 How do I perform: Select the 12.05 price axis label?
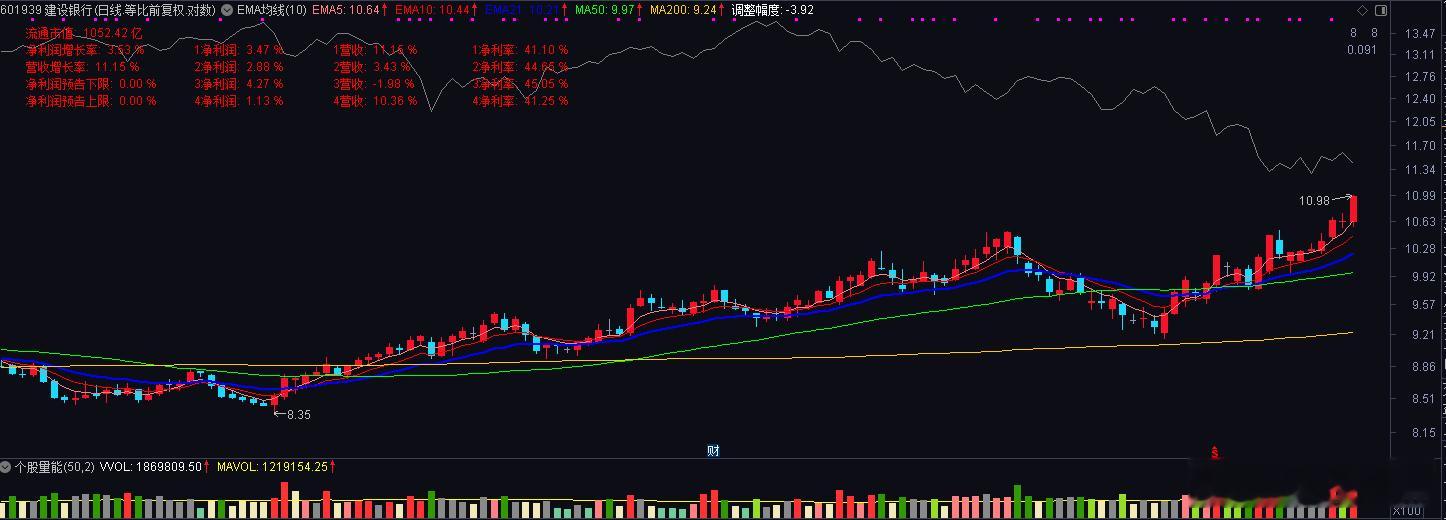click(x=1419, y=122)
